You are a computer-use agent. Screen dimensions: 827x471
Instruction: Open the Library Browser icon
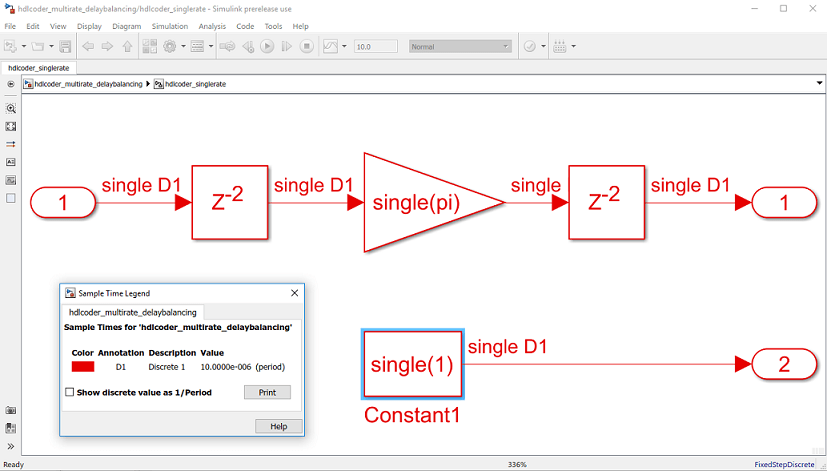click(x=150, y=47)
